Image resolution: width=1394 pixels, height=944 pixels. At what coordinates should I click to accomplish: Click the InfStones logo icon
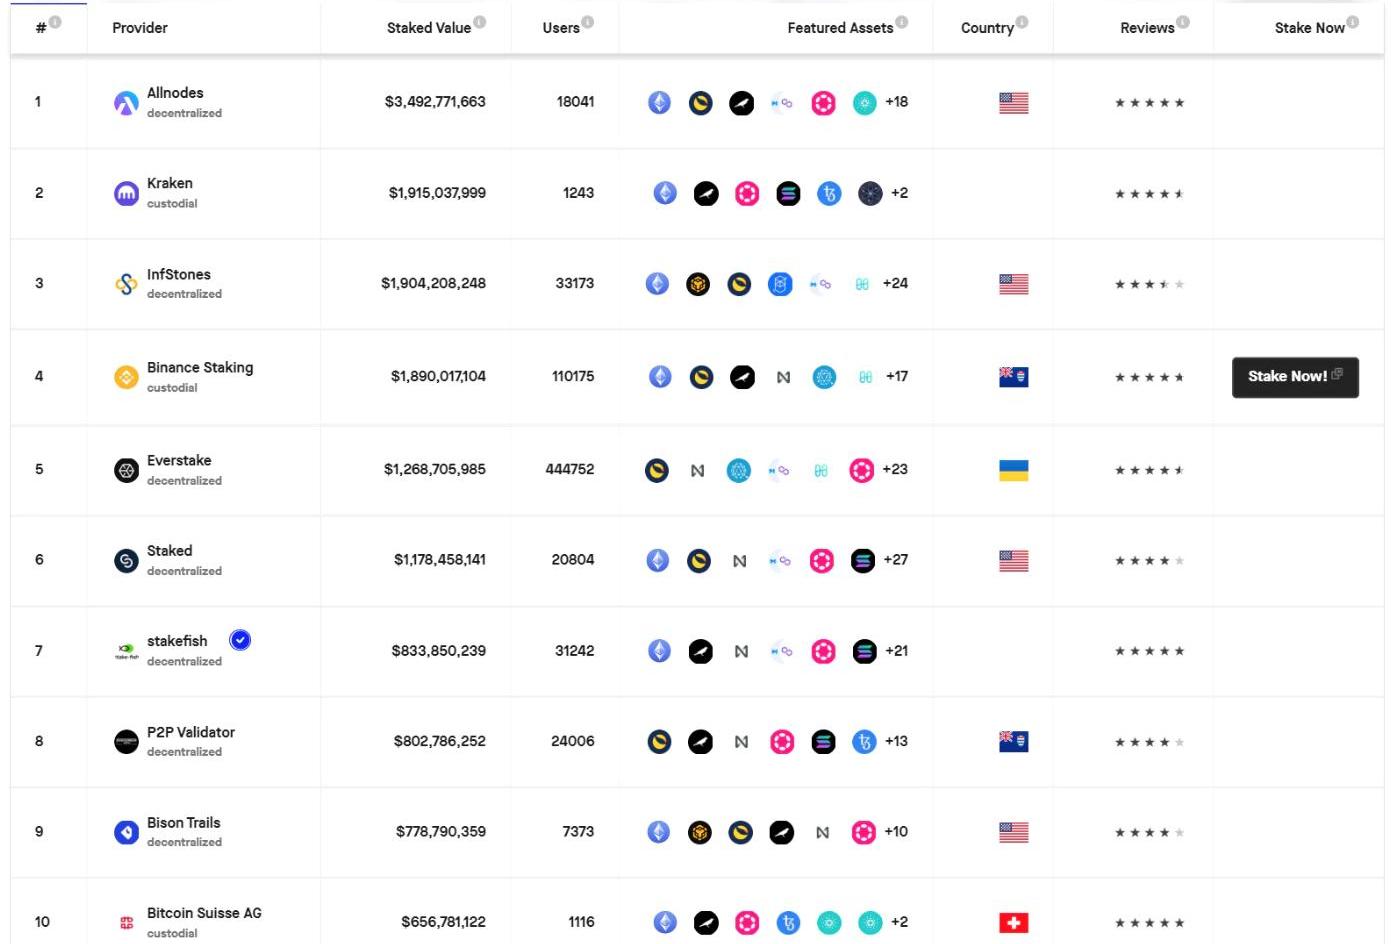126,284
